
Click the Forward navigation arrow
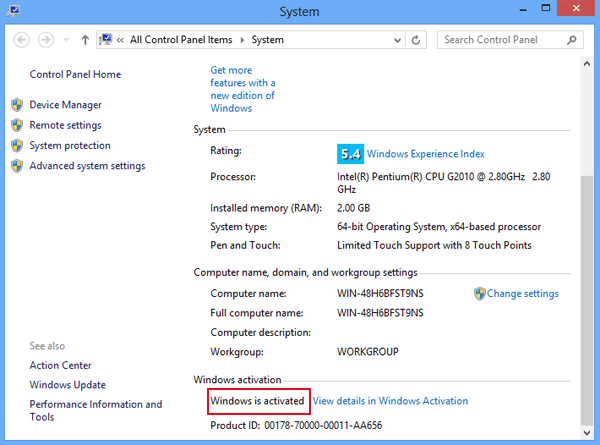pyautogui.click(x=46, y=40)
